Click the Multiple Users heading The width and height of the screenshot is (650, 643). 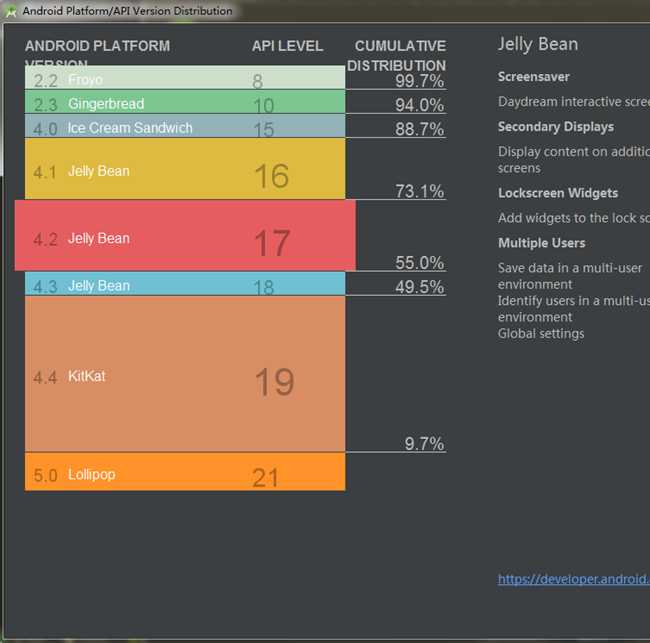541,243
